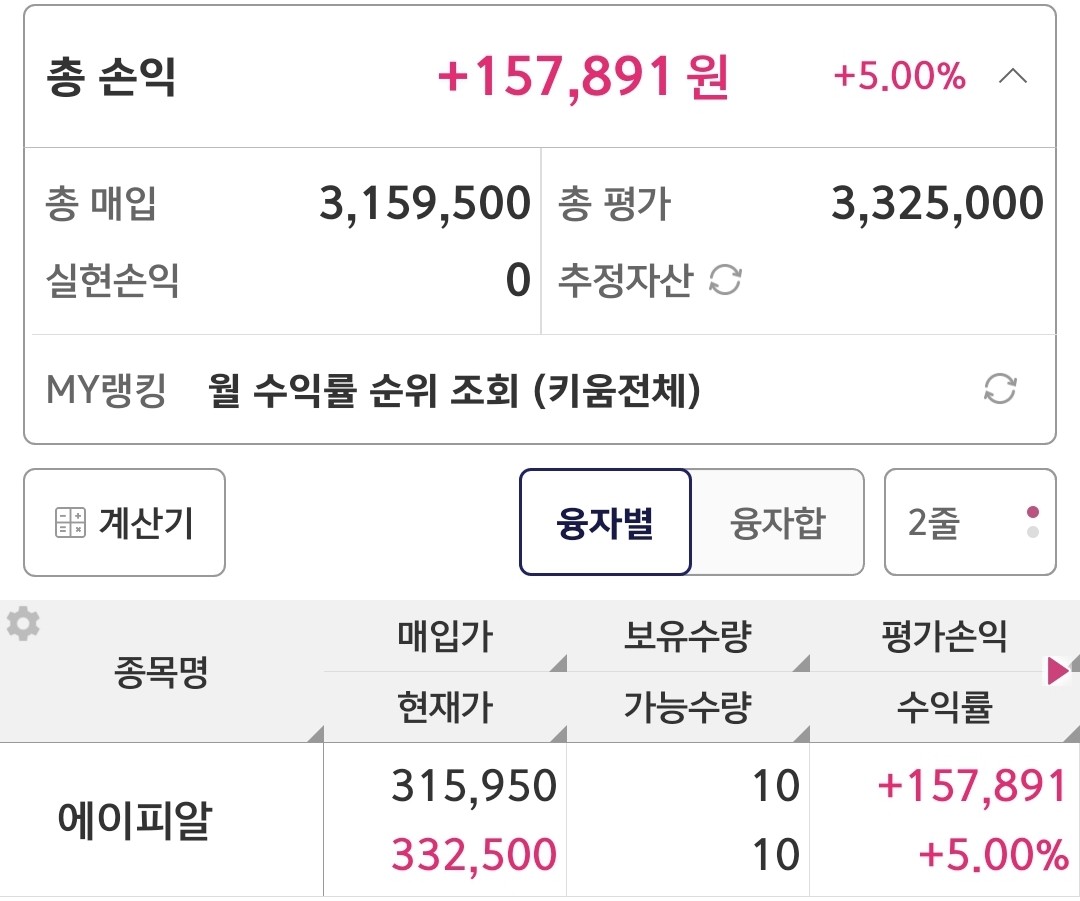The image size is (1080, 901).
Task: Select the 융자별 view toggle
Action: click(605, 522)
